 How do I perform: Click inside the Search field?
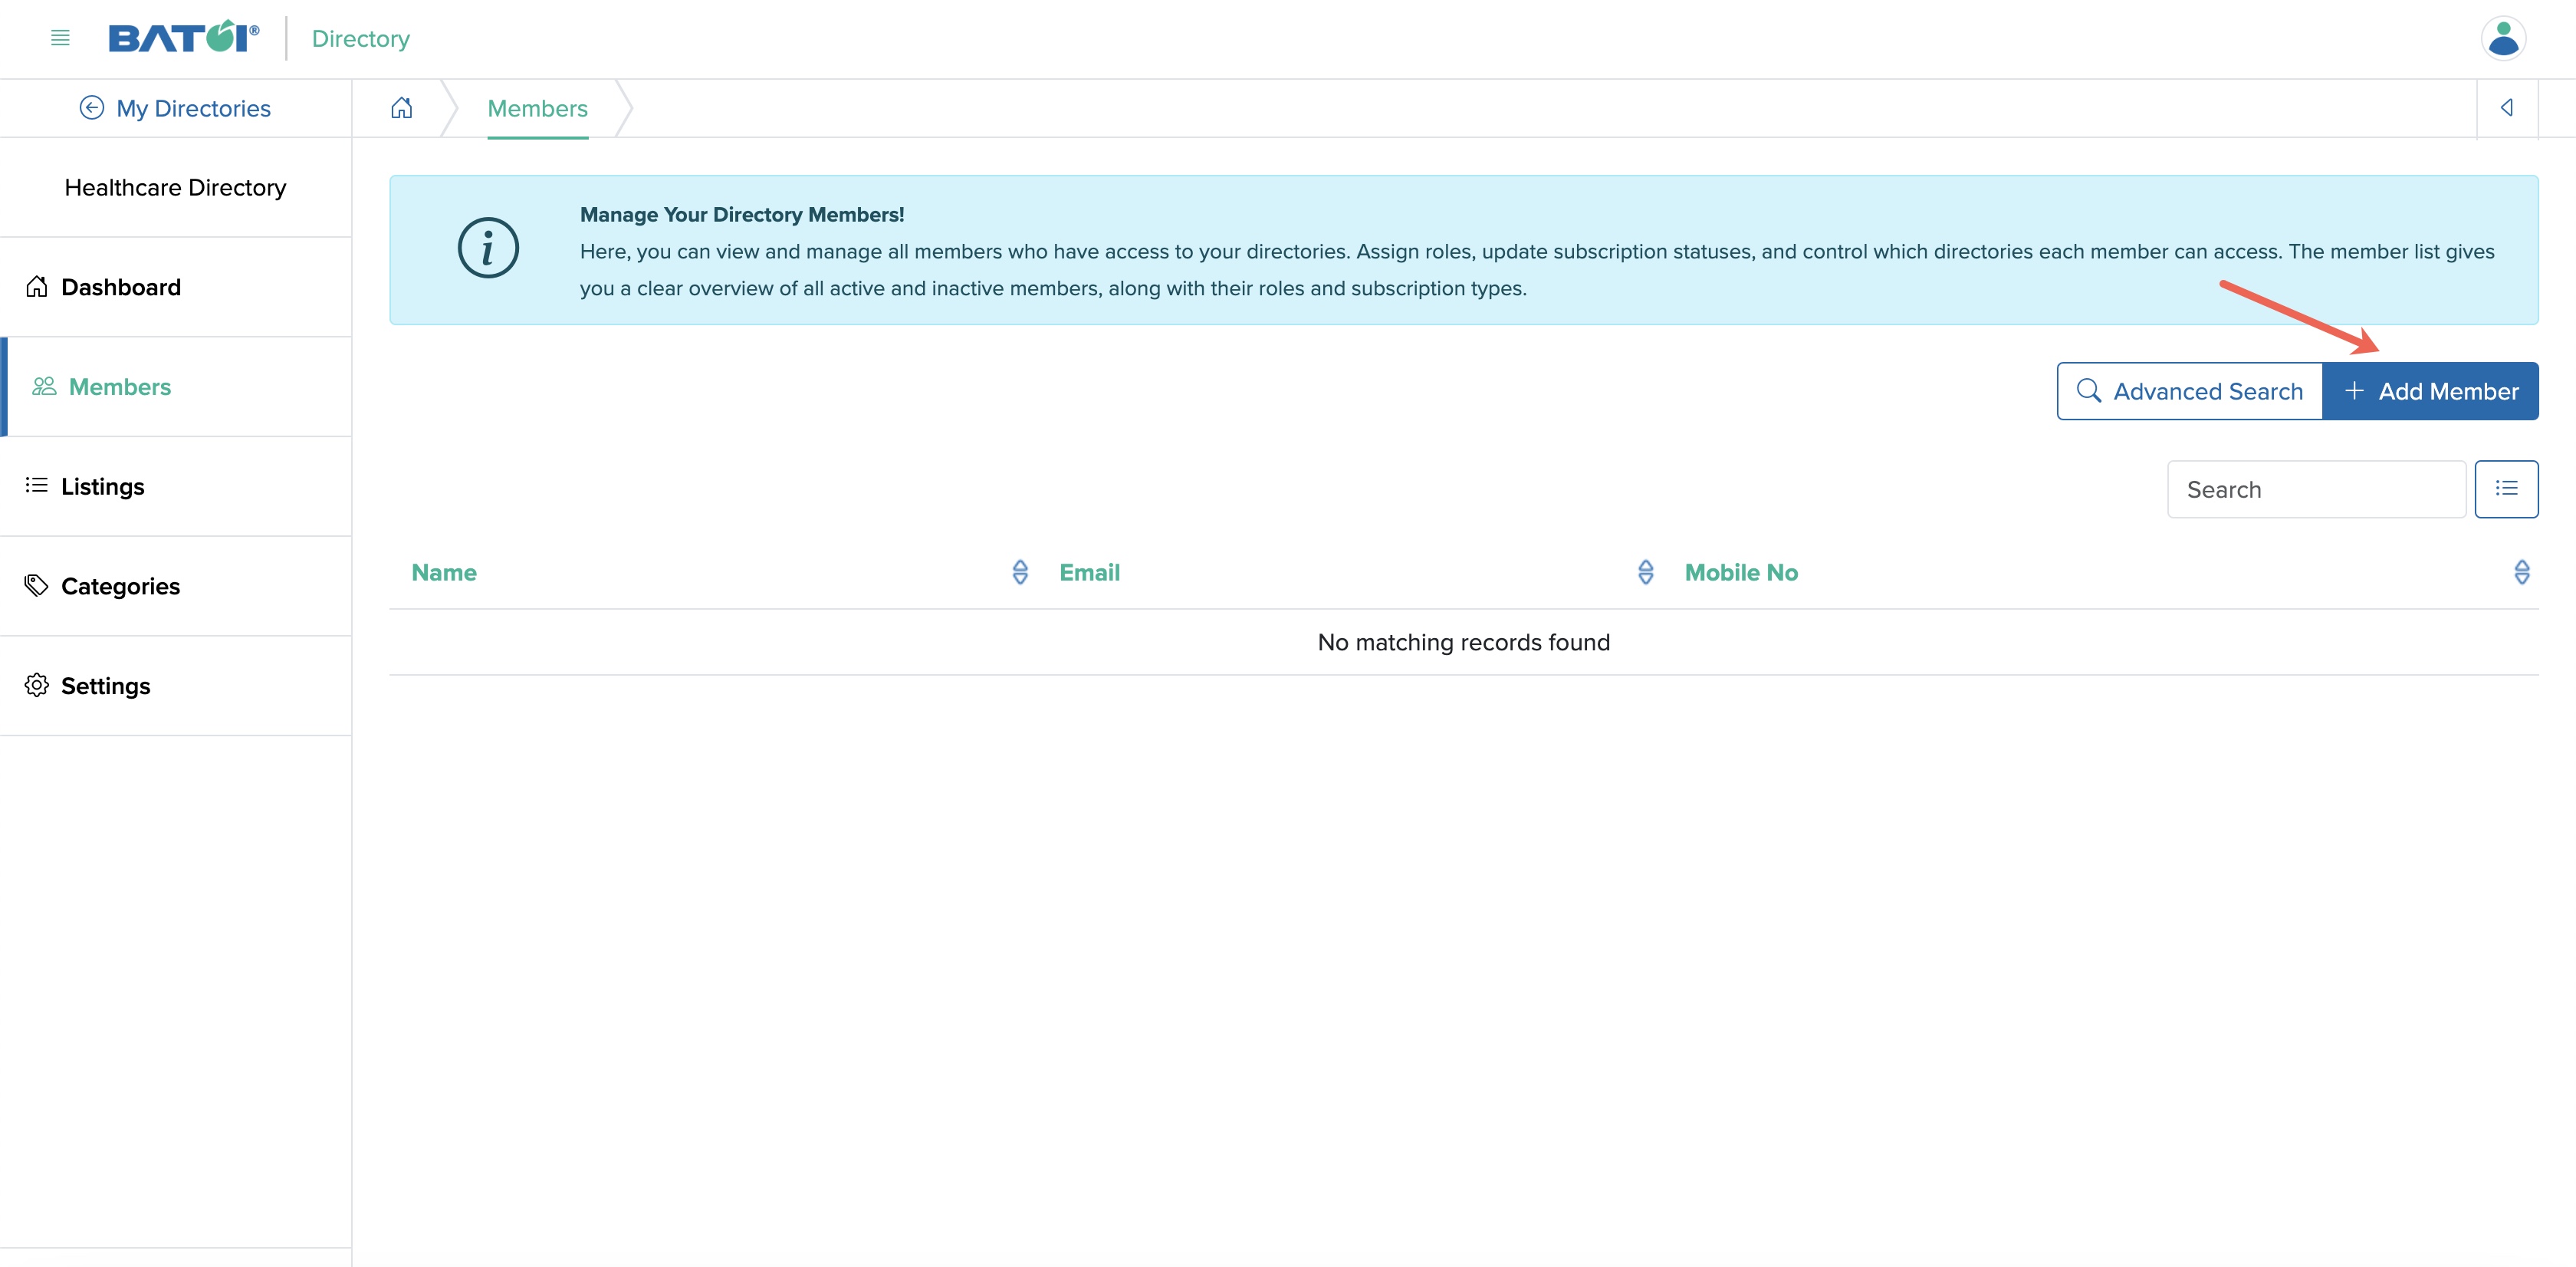pyautogui.click(x=2315, y=489)
